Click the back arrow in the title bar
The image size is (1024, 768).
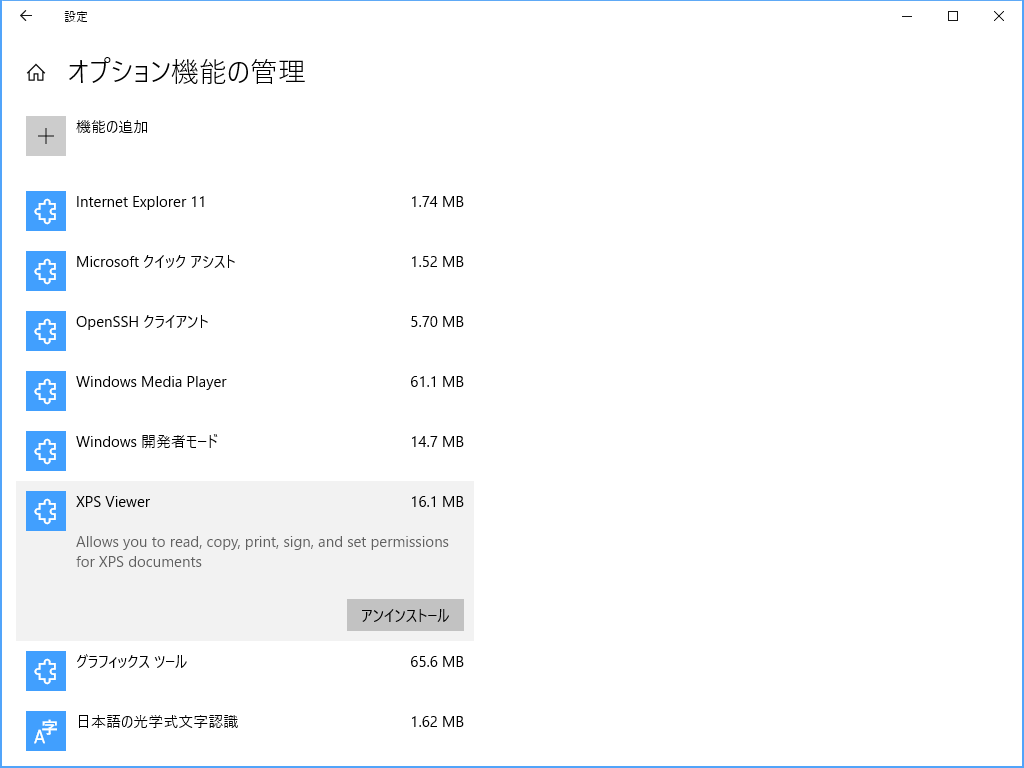(24, 16)
